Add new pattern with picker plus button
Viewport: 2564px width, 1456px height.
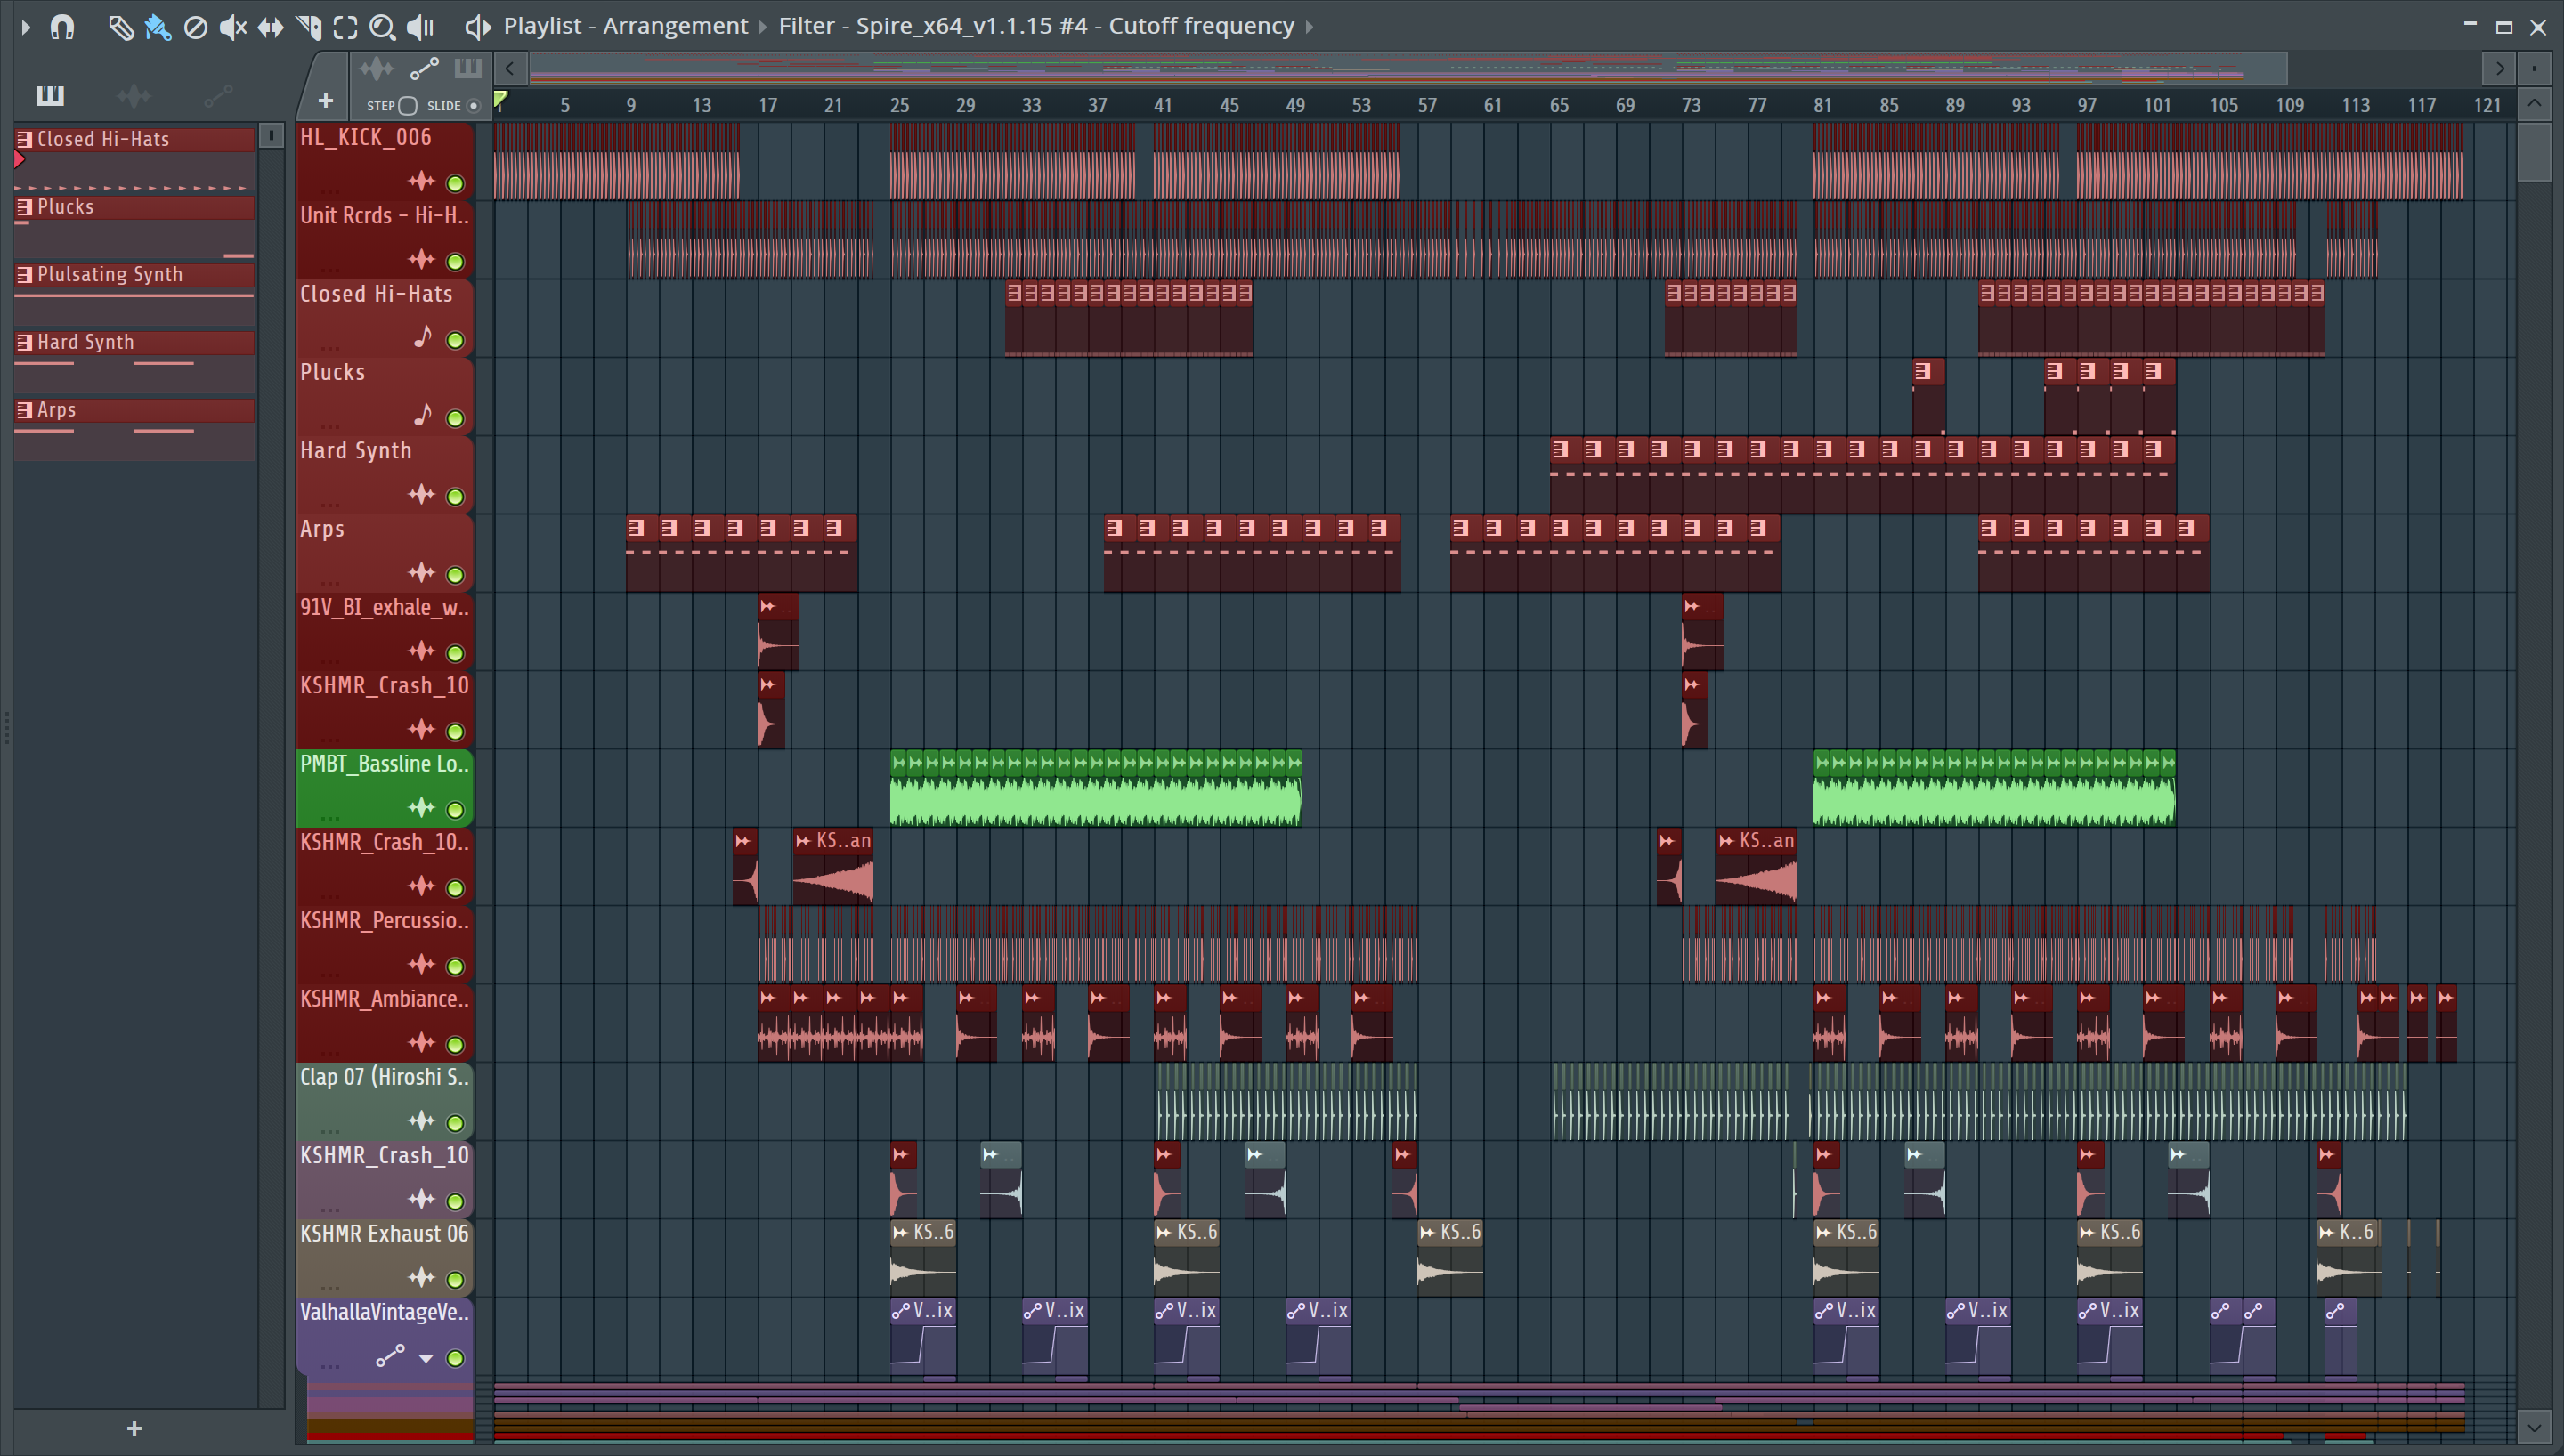click(134, 1429)
